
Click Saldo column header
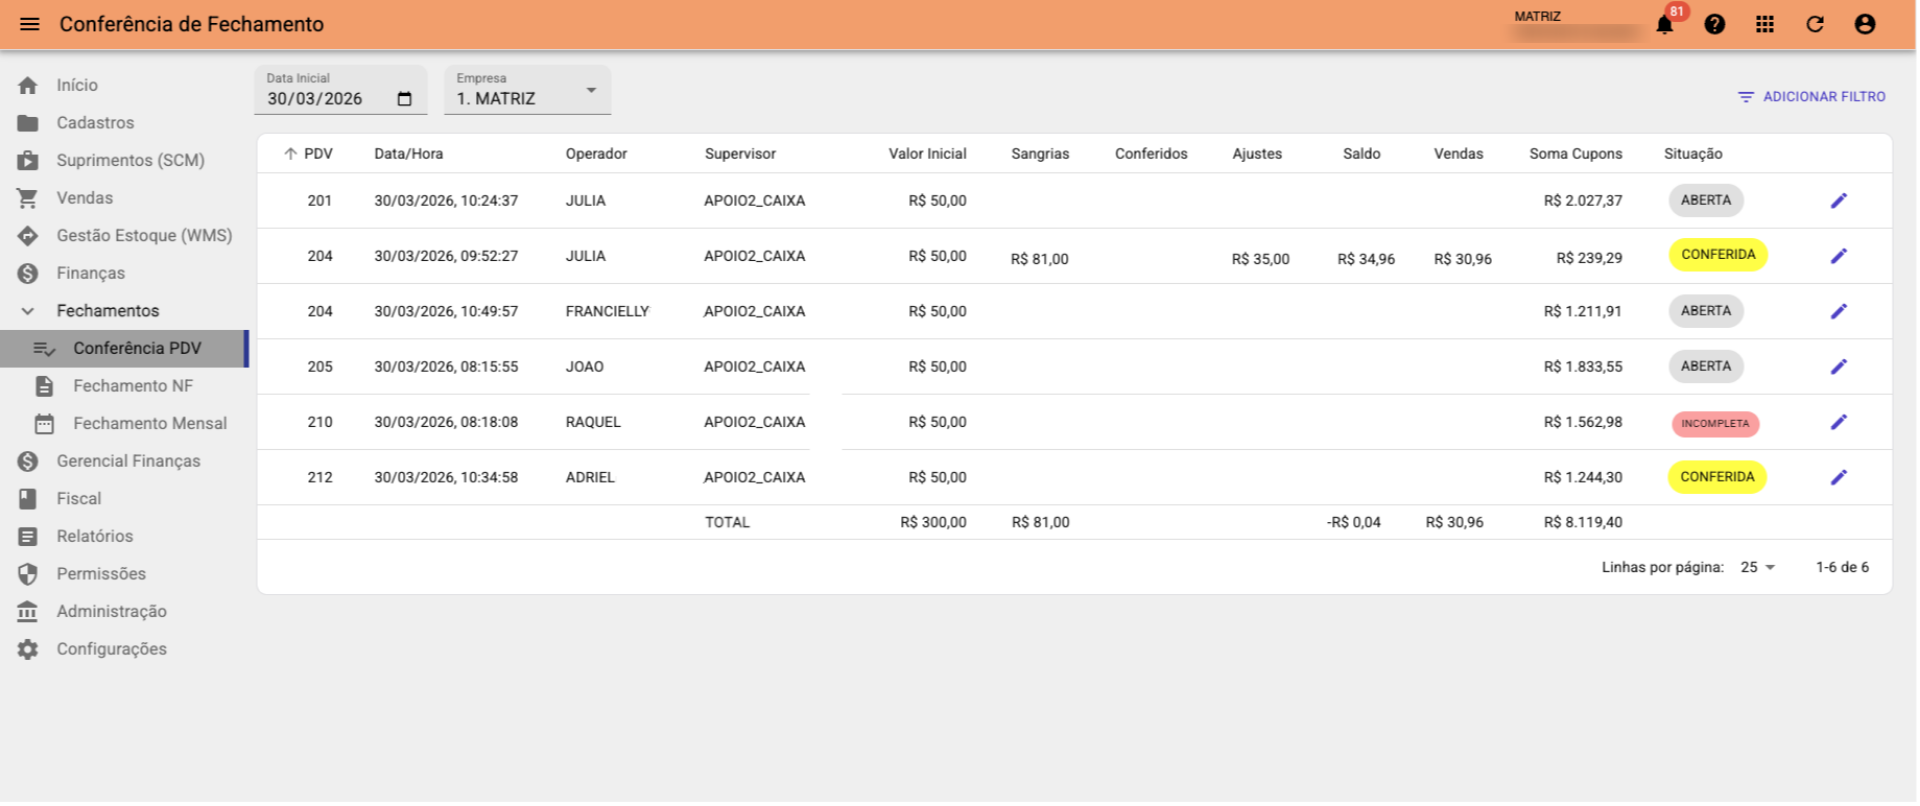(x=1361, y=154)
